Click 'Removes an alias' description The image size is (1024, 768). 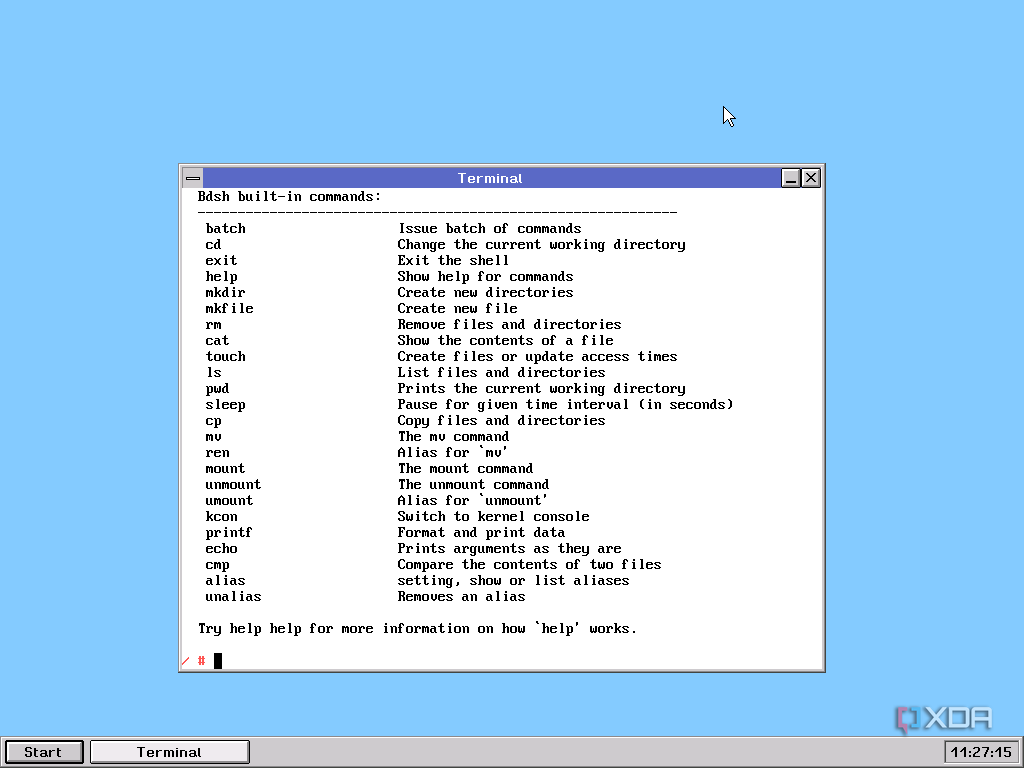point(461,597)
